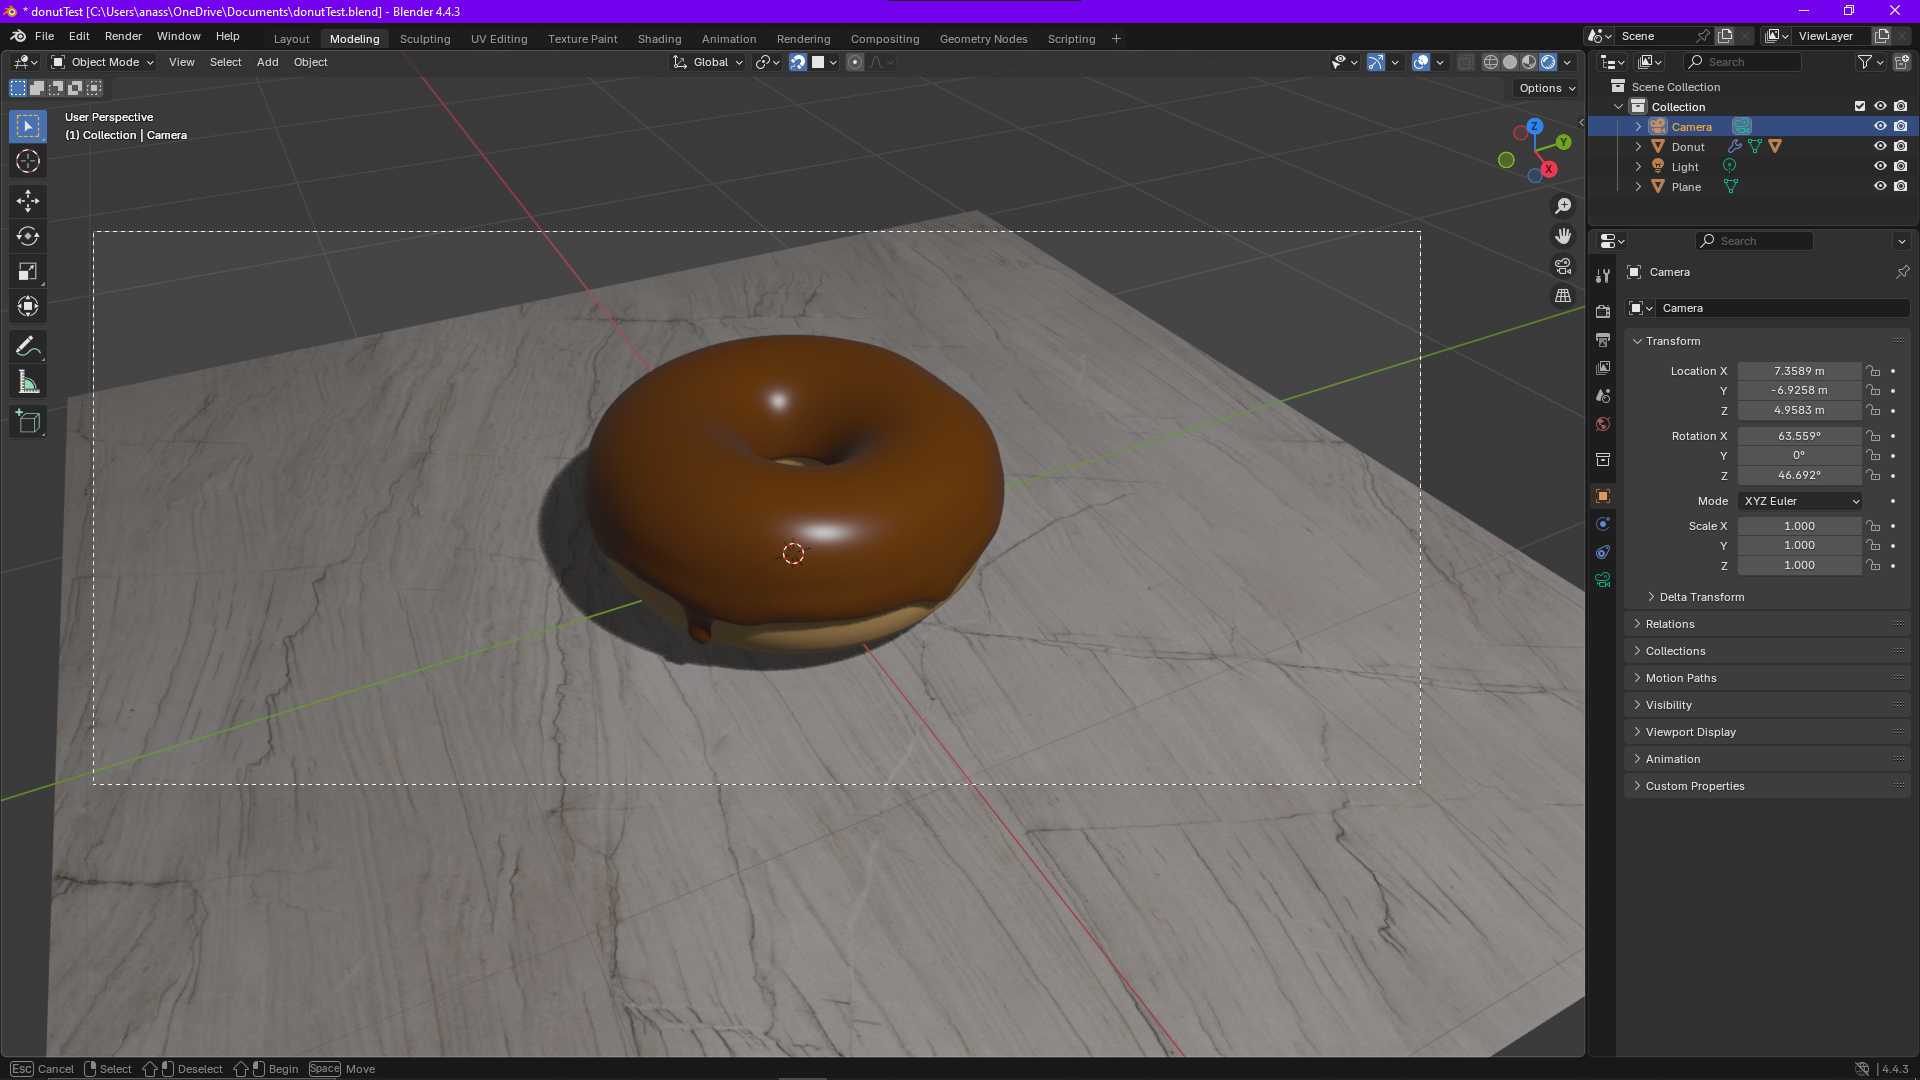Lock the Location X value
Screen dimensions: 1920x1080
pos(1873,371)
